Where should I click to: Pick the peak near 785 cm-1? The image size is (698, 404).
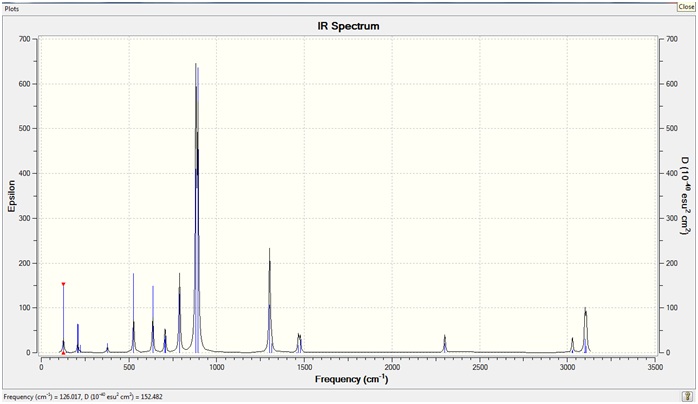(179, 313)
